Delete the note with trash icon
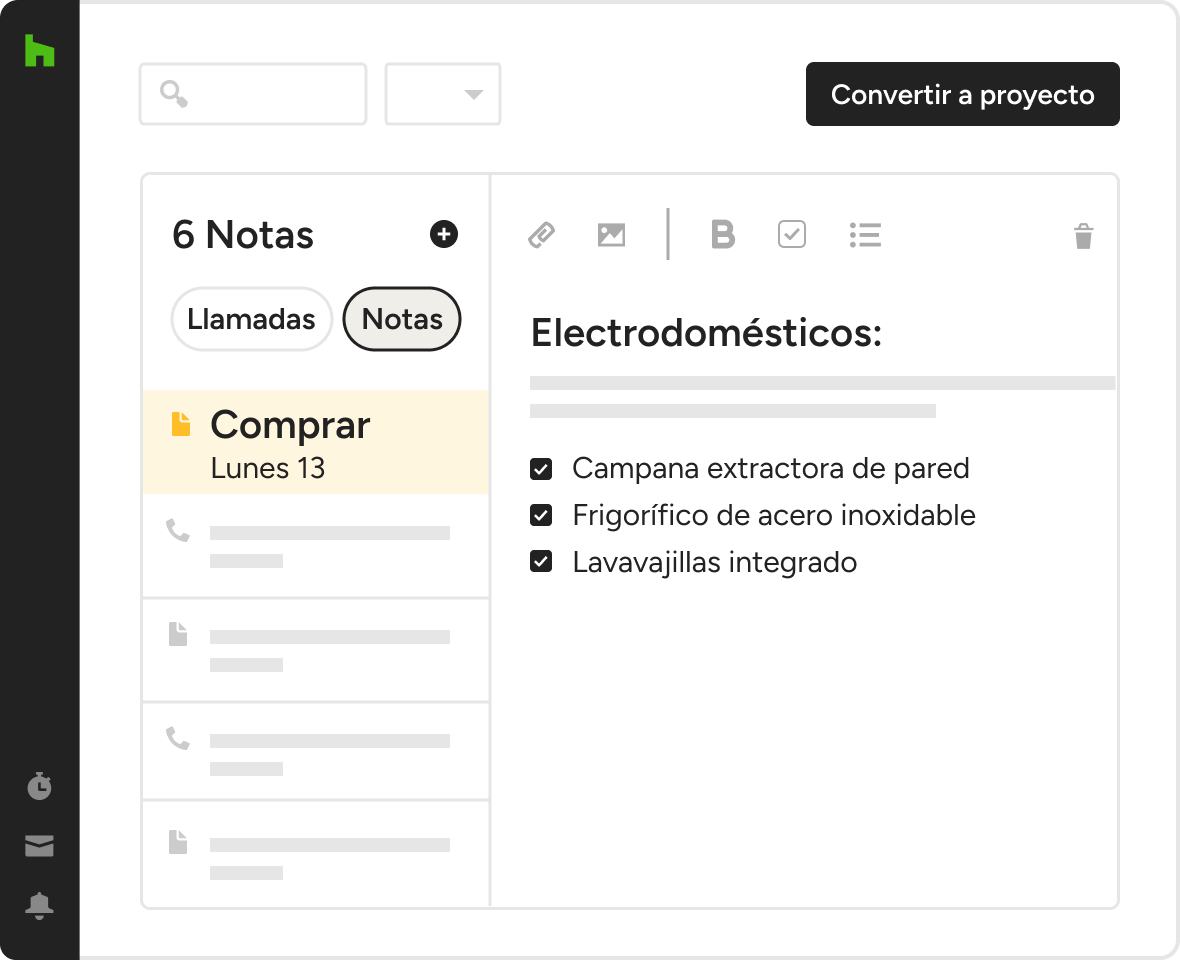The width and height of the screenshot is (1180, 960). click(x=1083, y=235)
